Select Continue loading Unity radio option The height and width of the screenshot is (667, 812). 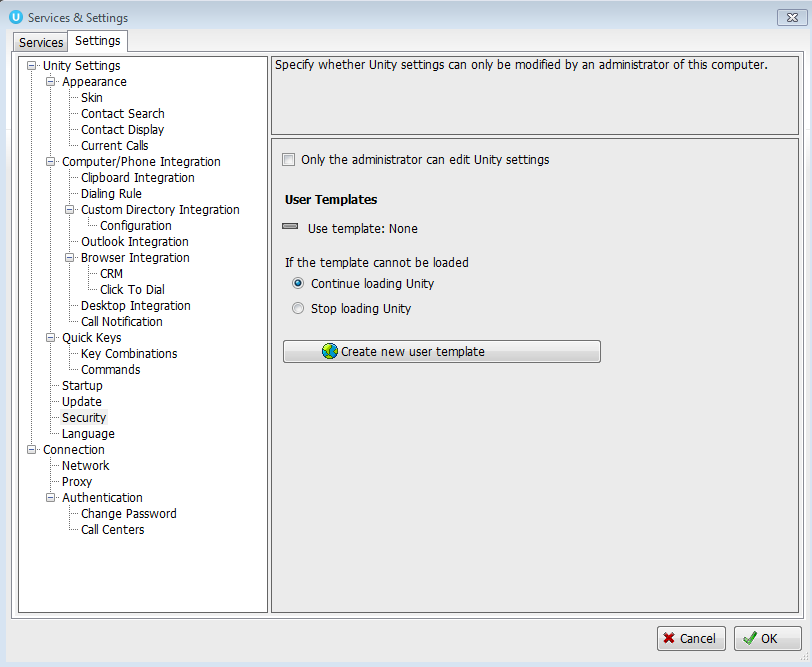(x=298, y=284)
